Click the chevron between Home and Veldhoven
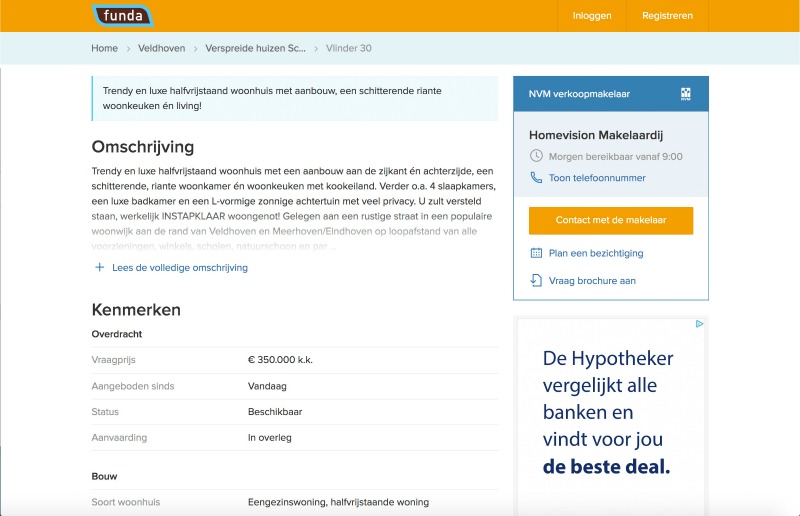The image size is (800, 516). (128, 48)
